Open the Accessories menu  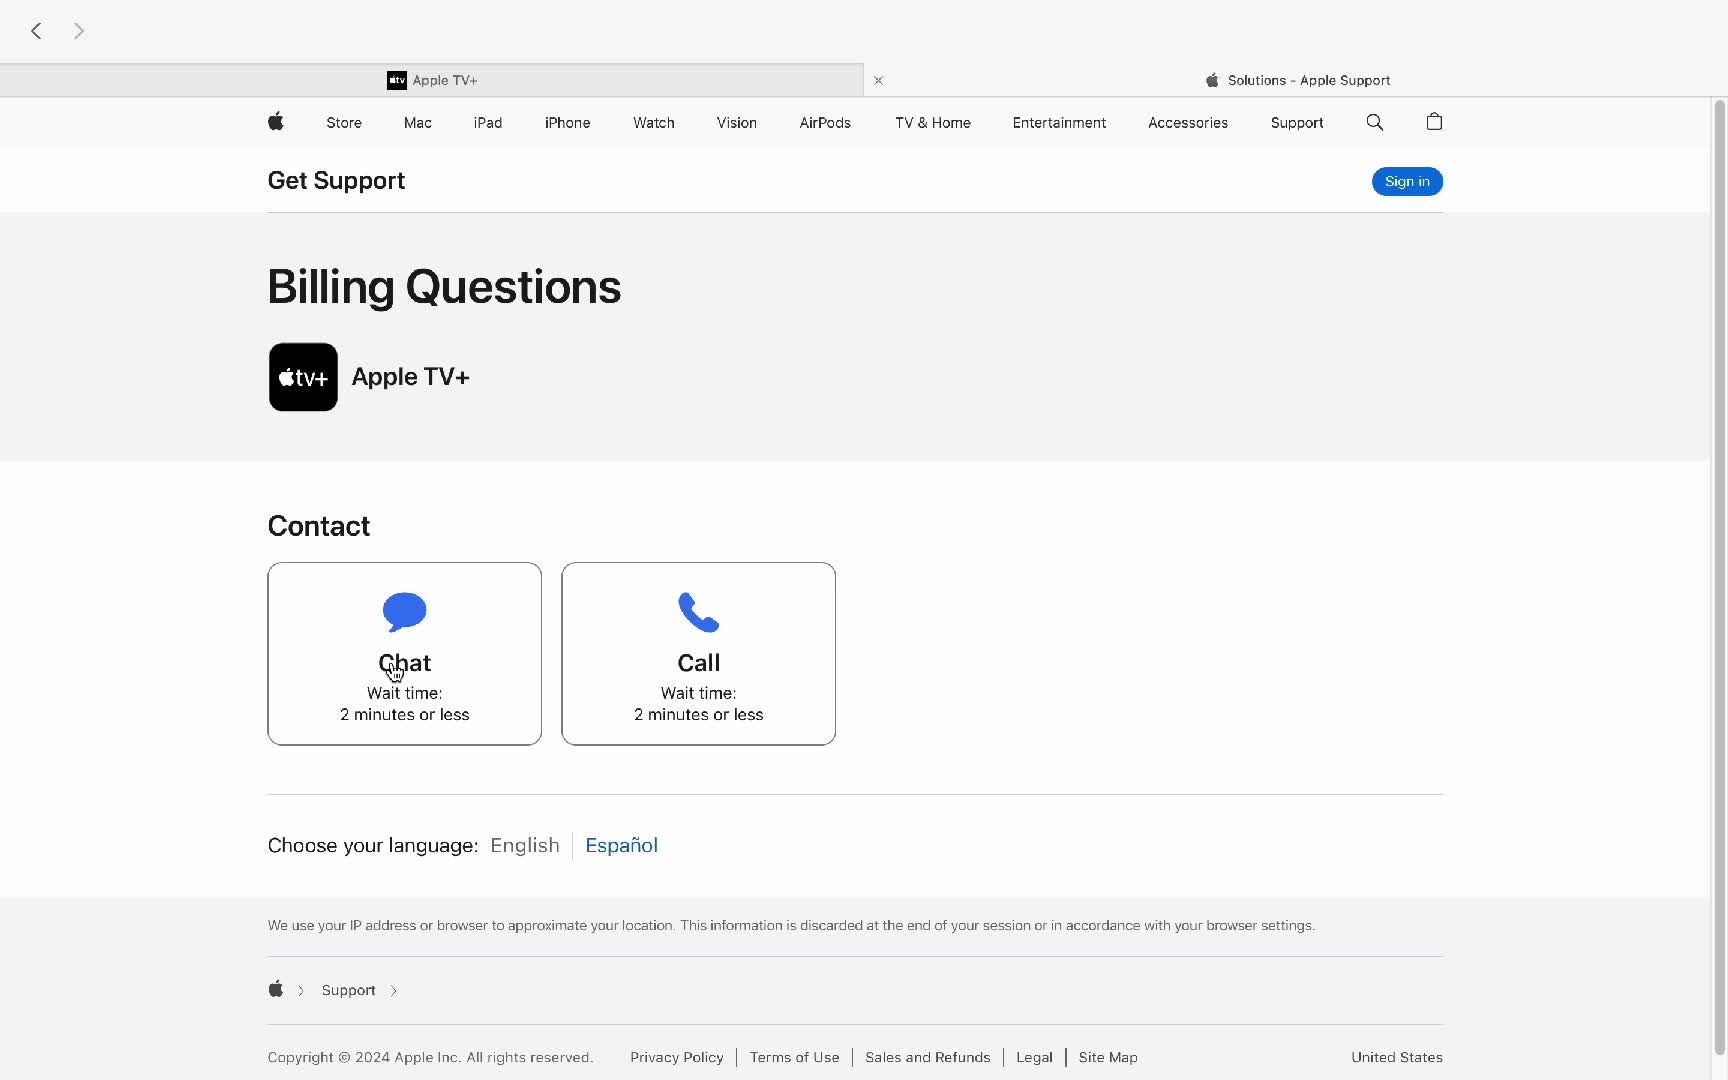coord(1188,123)
